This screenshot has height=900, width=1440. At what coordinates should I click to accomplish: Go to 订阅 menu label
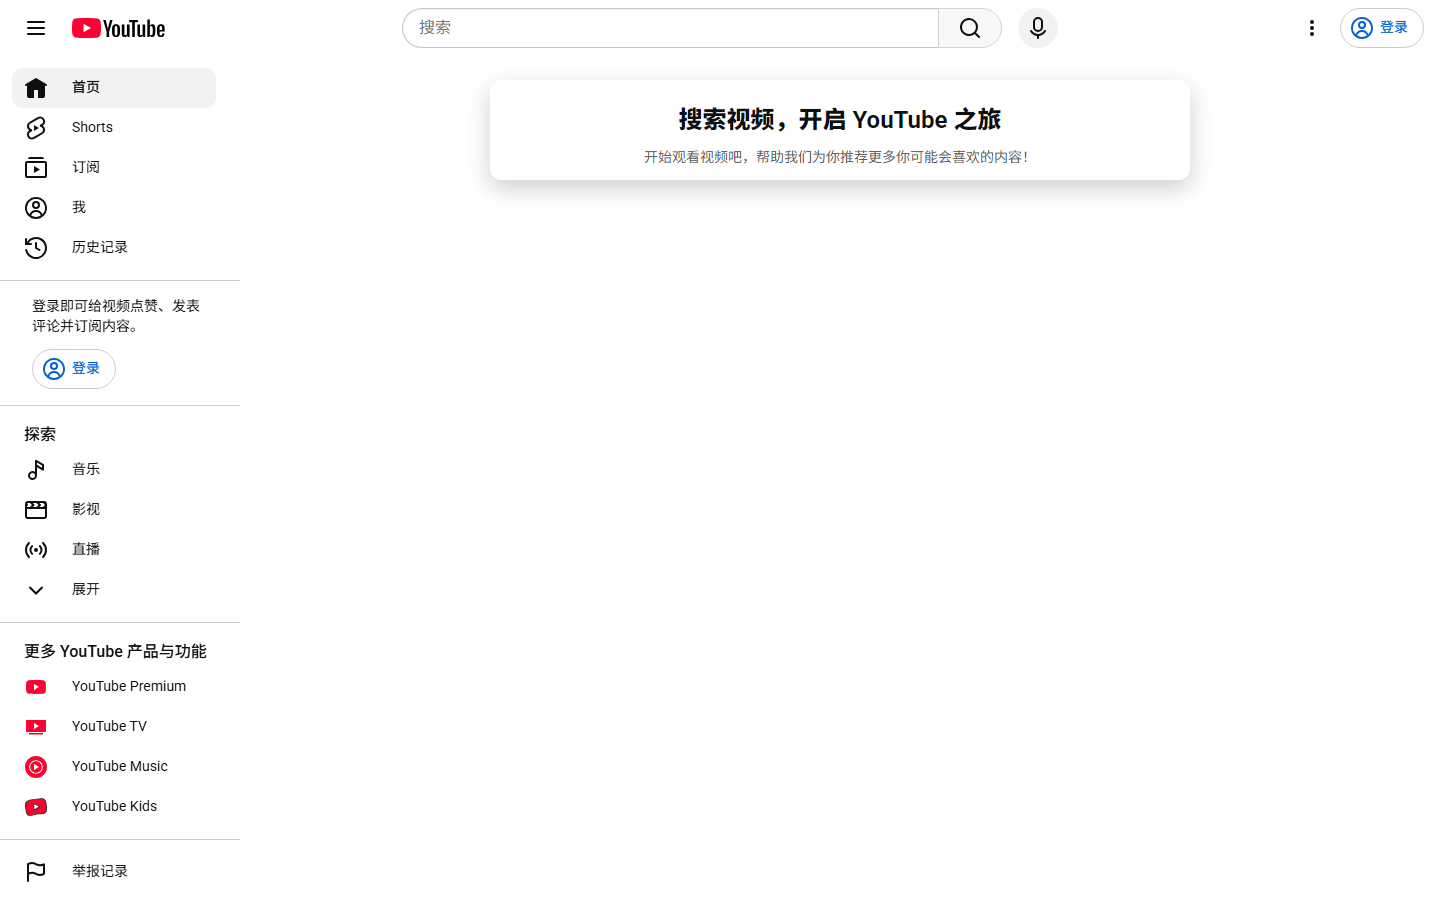point(86,167)
